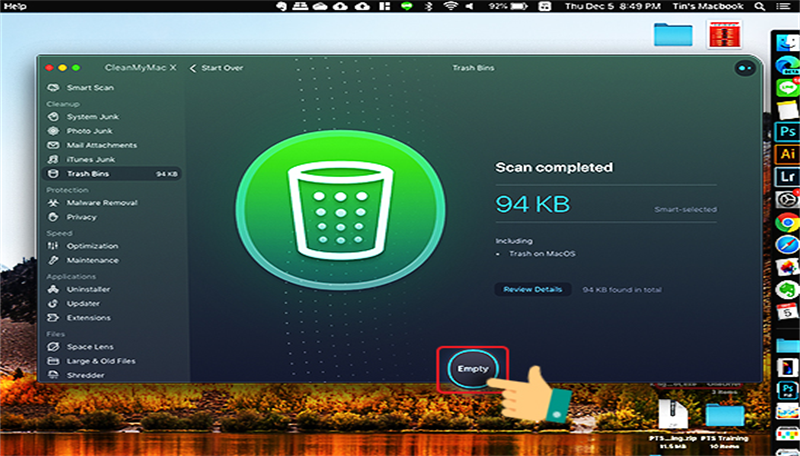This screenshot has height=456, width=800.
Task: Open the LINE app in Dock
Action: click(788, 87)
